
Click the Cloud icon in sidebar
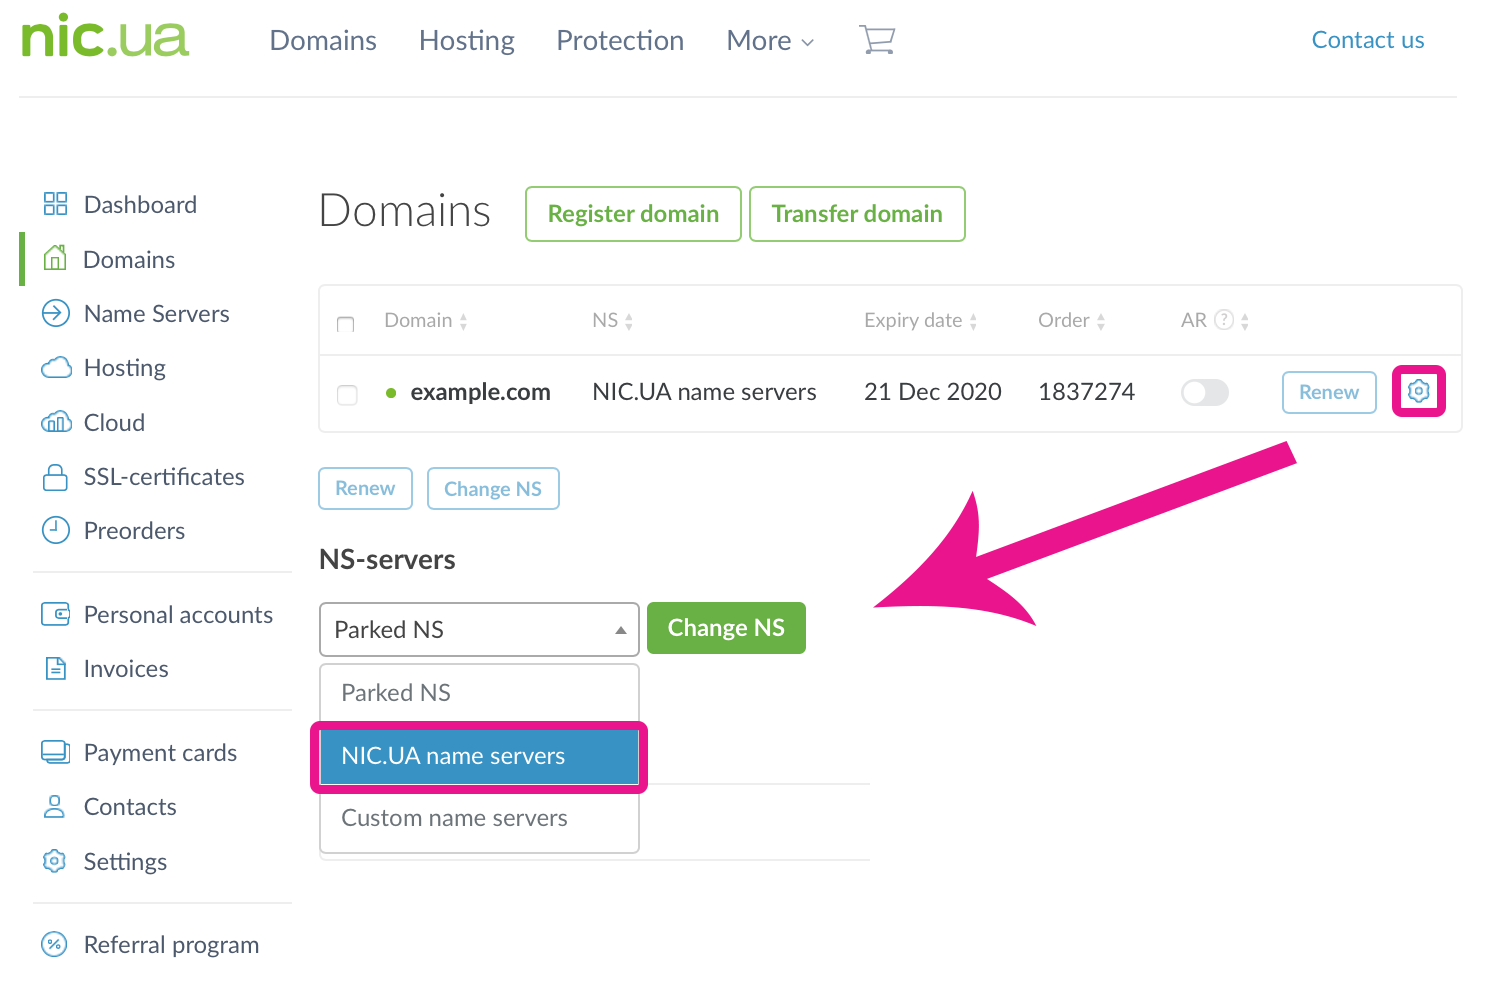[56, 422]
